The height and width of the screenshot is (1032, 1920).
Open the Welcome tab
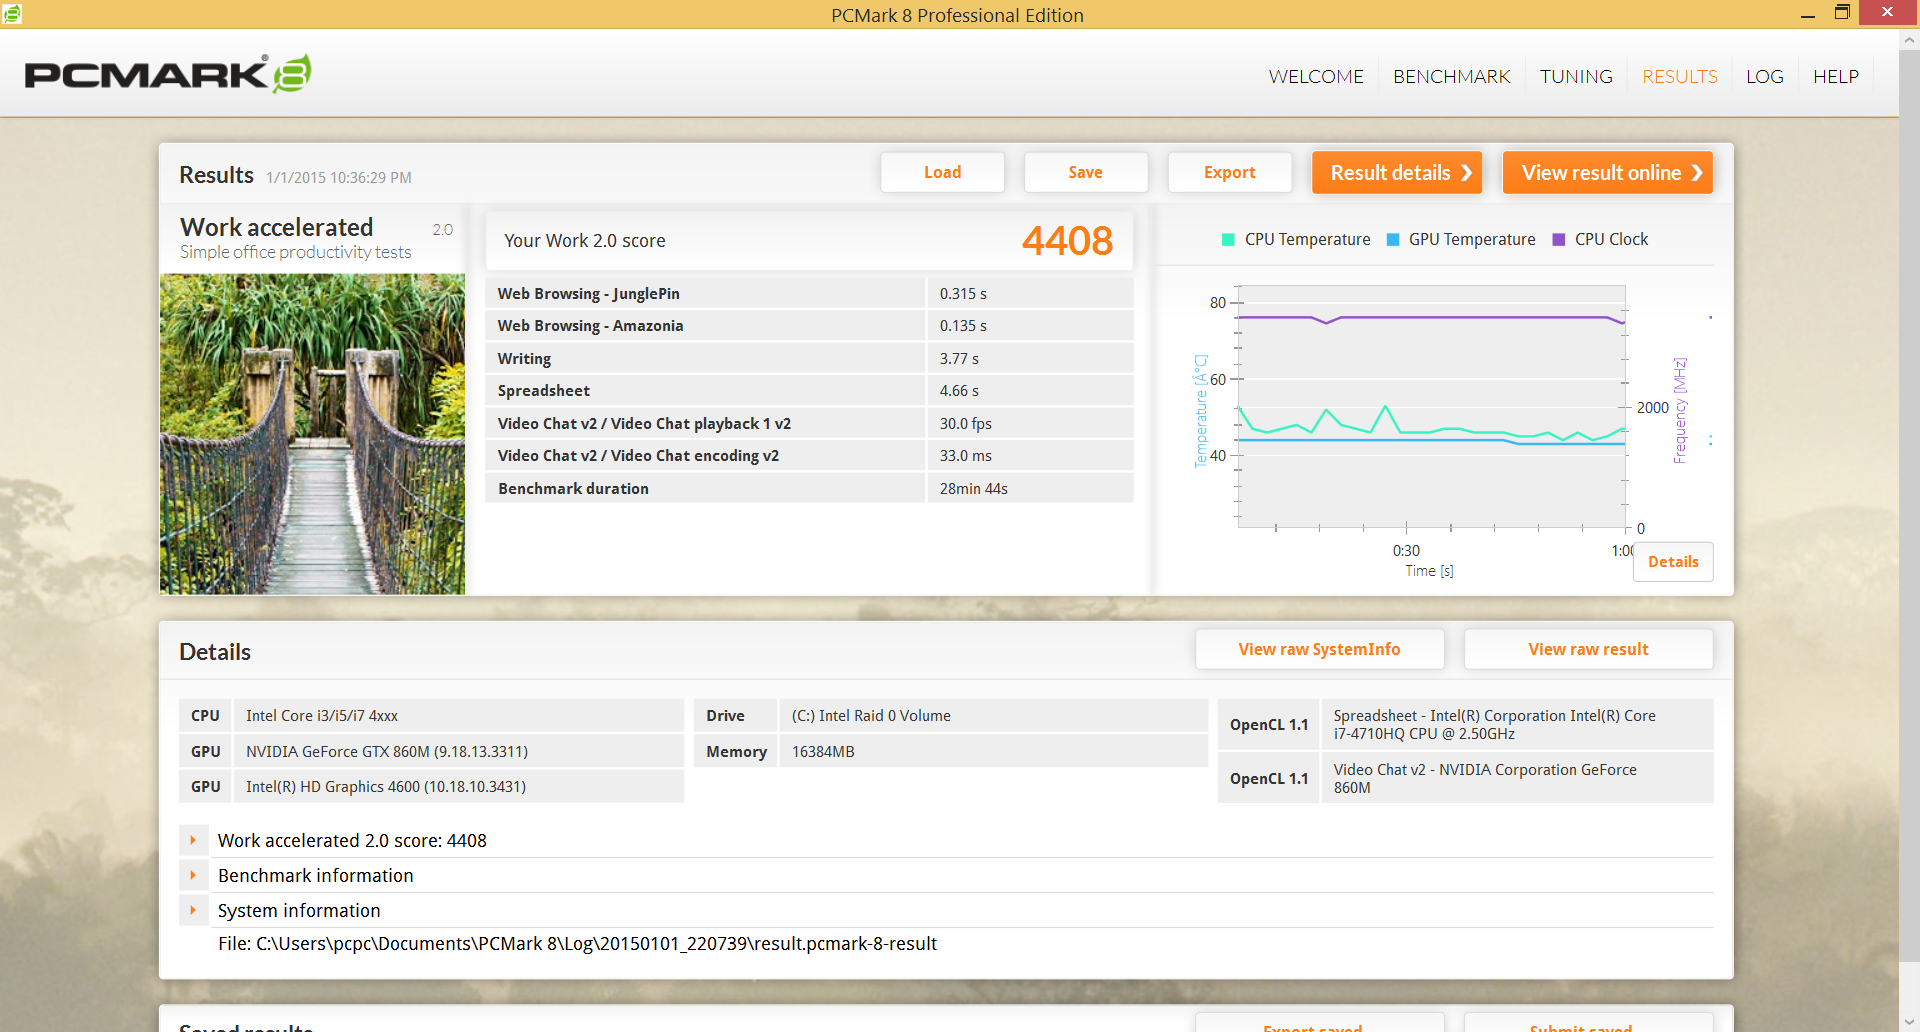tap(1316, 77)
